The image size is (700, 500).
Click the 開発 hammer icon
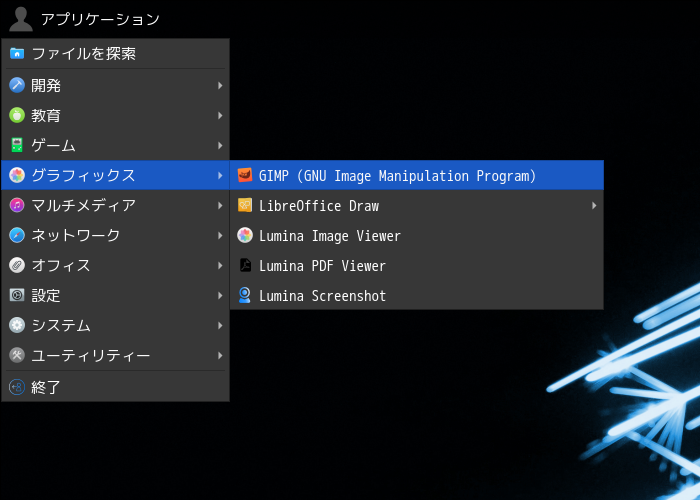(17, 85)
